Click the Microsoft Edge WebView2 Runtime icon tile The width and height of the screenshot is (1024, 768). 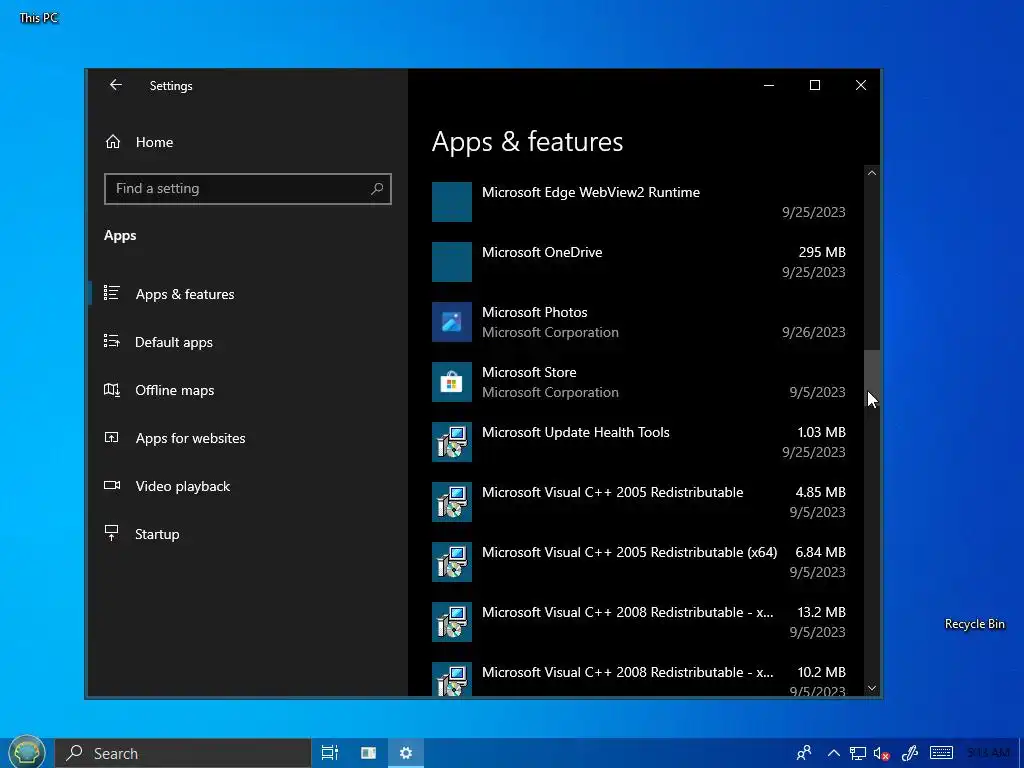click(x=452, y=202)
